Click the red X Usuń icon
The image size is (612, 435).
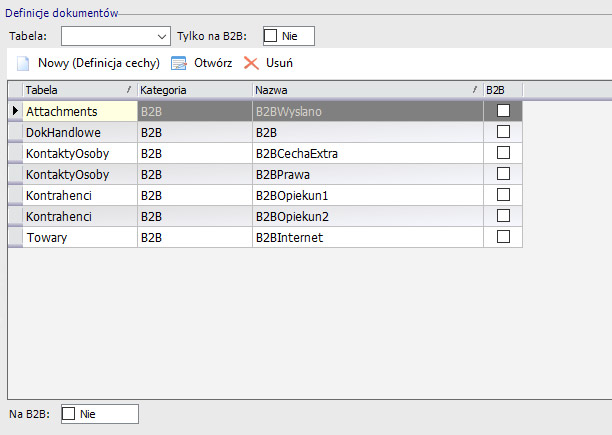[251, 63]
